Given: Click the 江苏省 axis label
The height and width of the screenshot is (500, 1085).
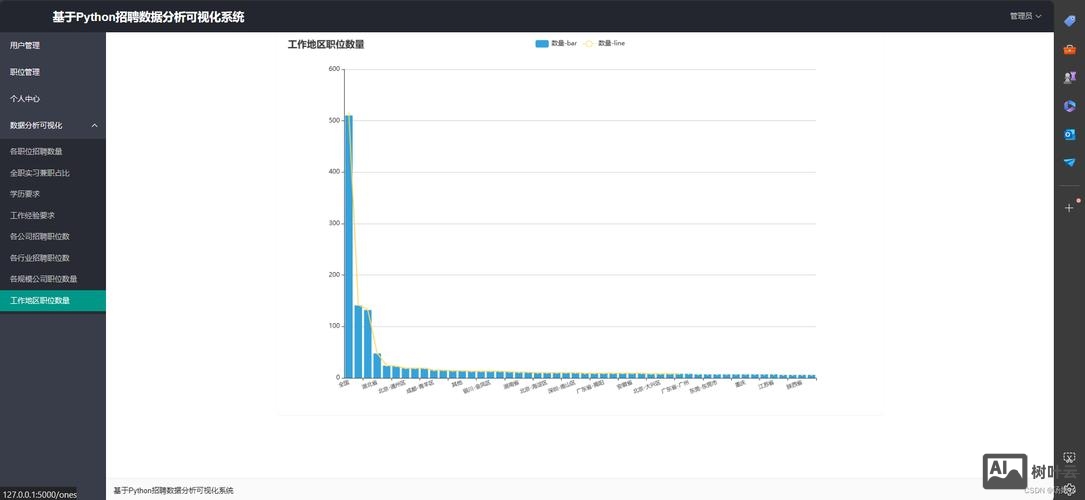Looking at the screenshot, I should [765, 386].
